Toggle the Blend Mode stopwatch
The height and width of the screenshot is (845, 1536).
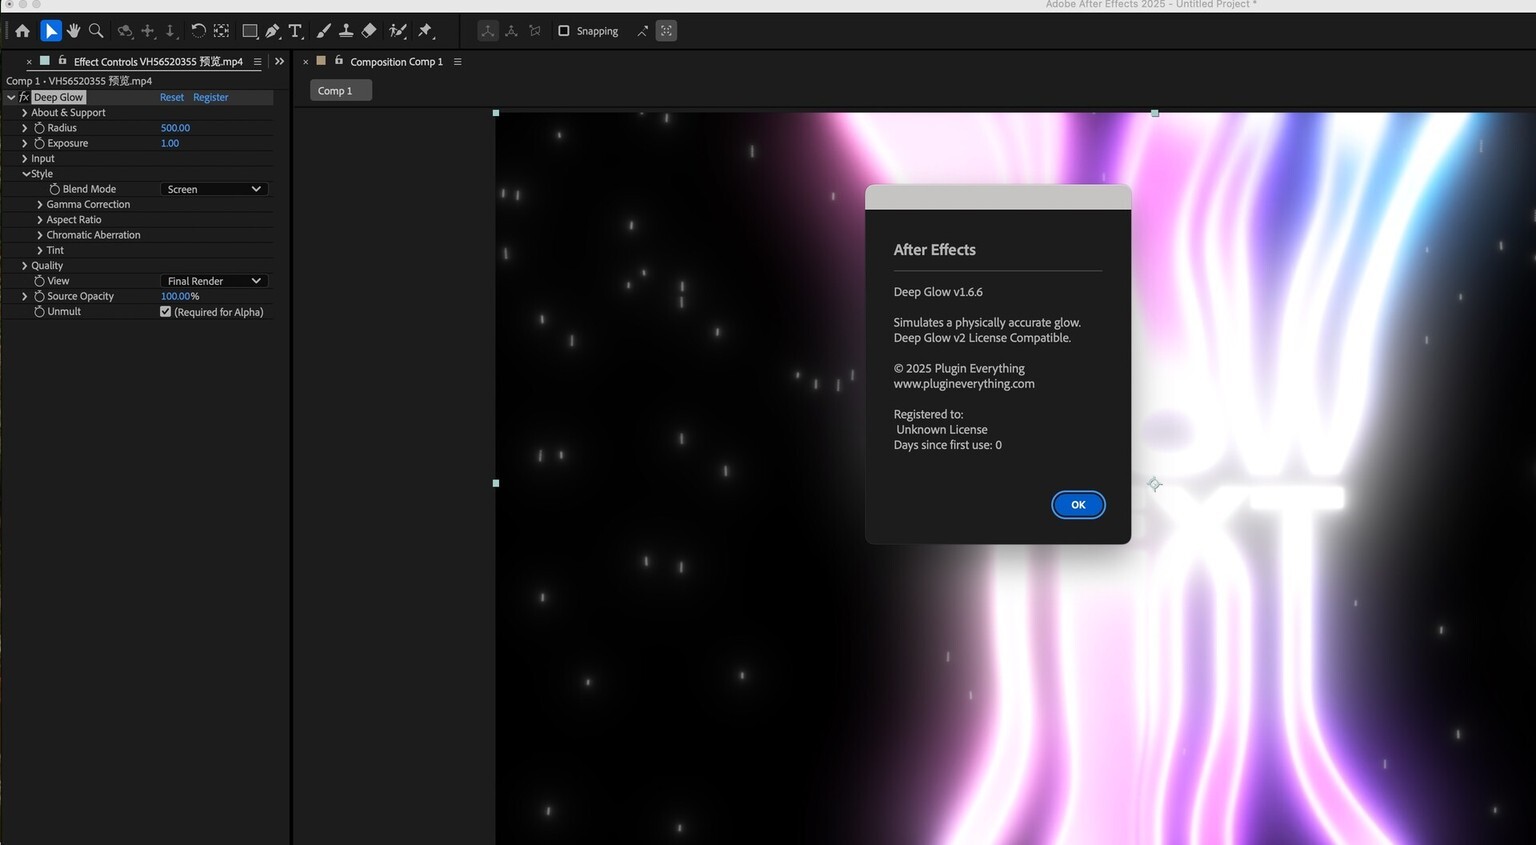[x=54, y=189]
